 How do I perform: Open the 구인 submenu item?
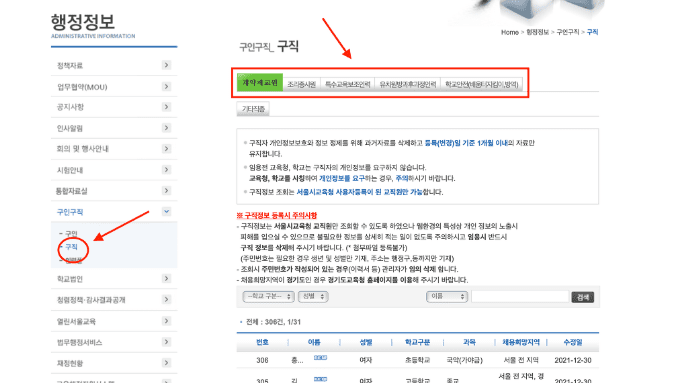71,233
